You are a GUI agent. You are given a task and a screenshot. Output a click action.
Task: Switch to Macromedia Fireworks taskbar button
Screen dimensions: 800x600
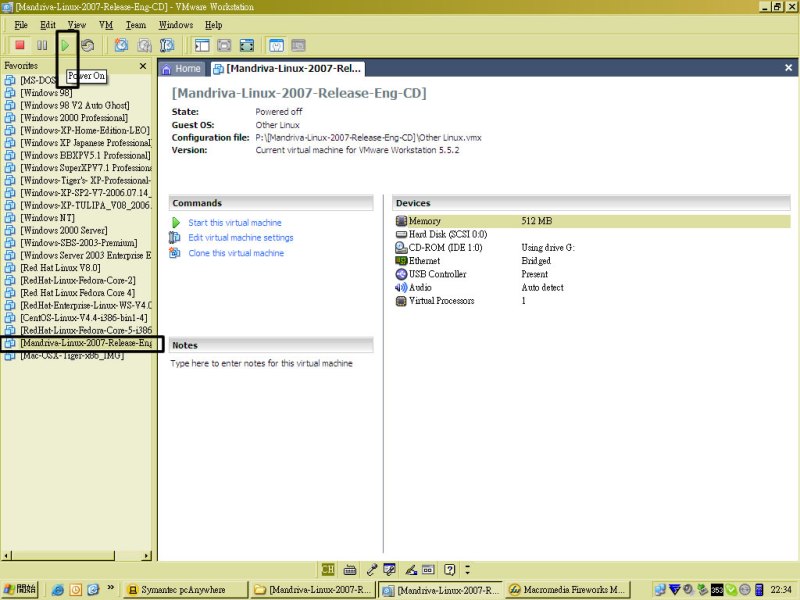pyautogui.click(x=569, y=590)
